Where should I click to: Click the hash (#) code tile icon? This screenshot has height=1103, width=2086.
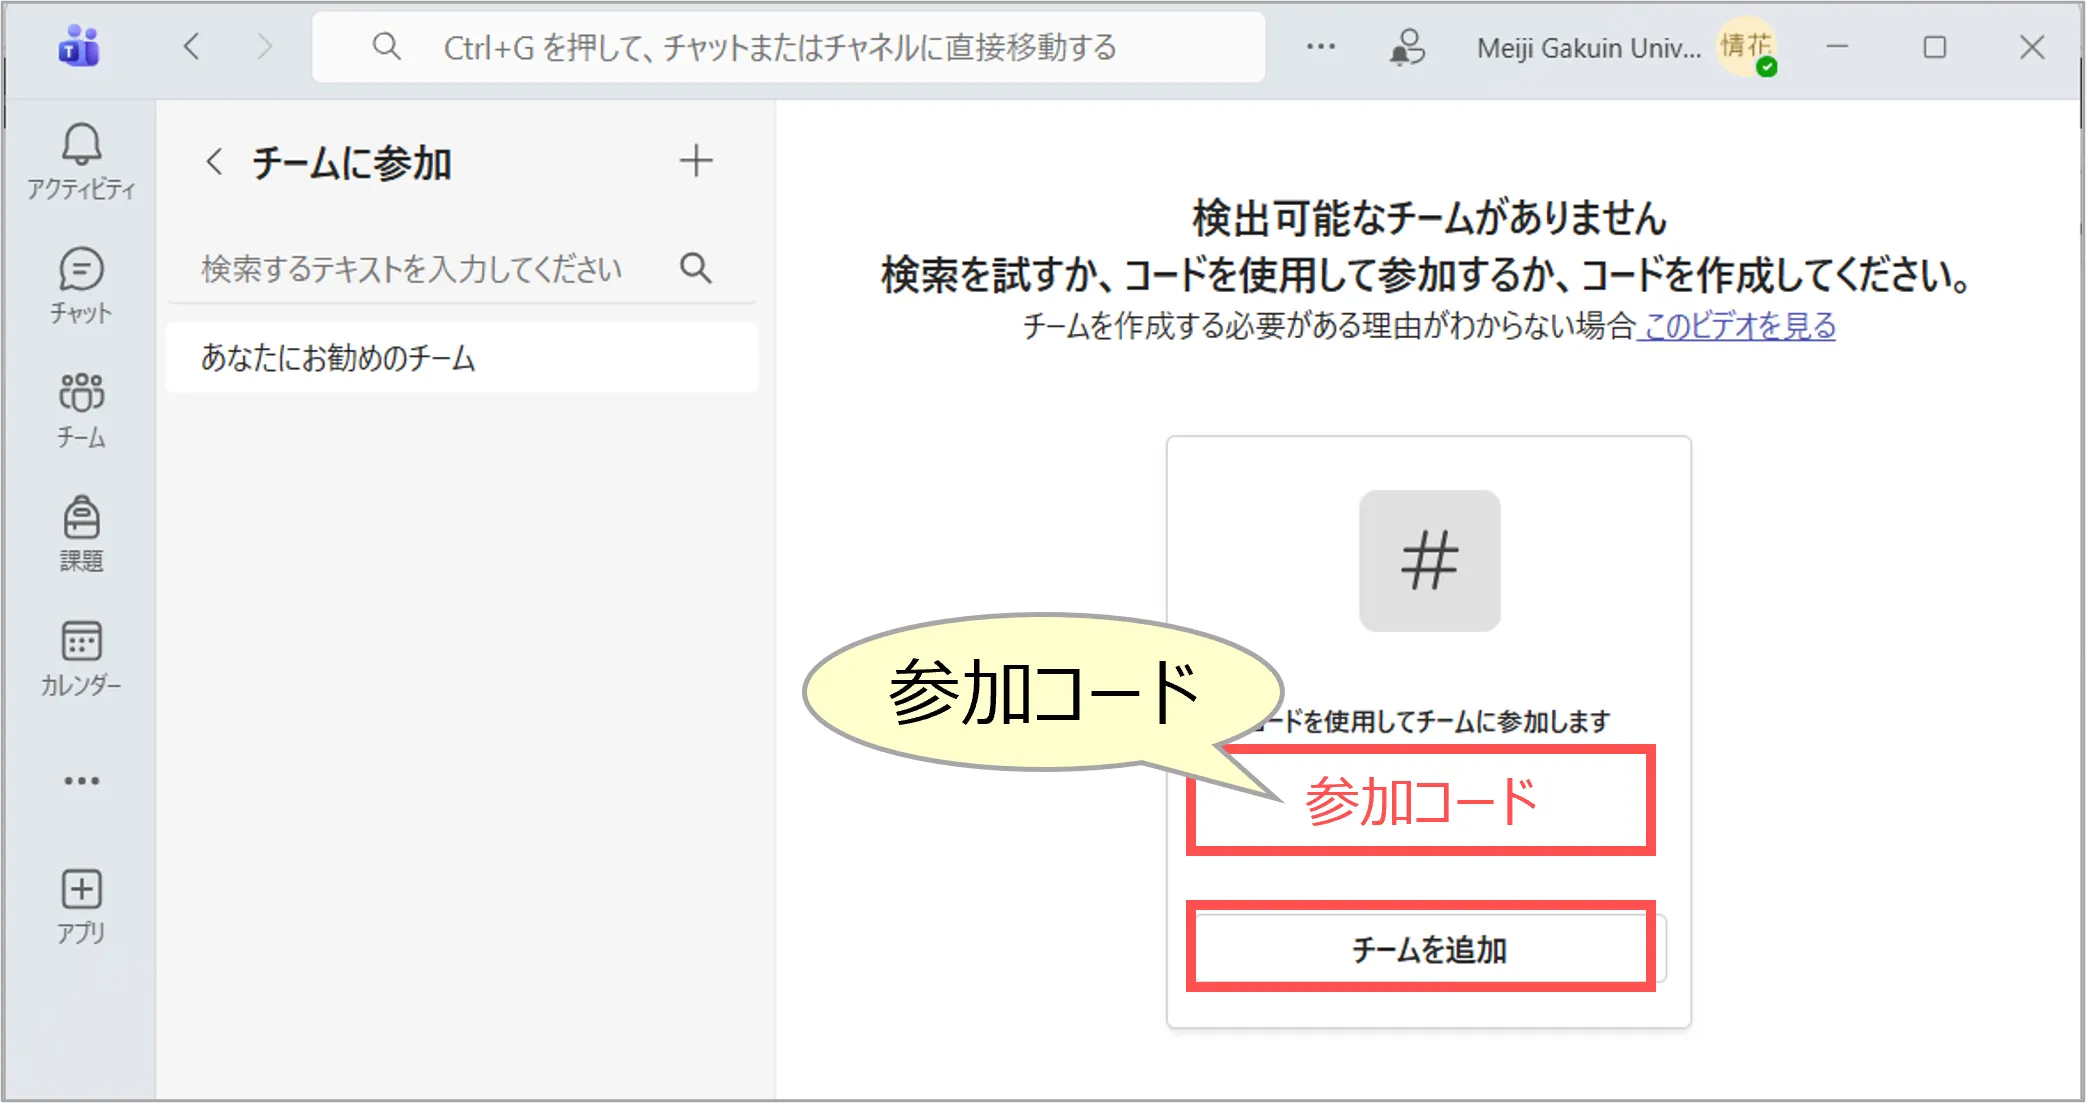[x=1429, y=561]
